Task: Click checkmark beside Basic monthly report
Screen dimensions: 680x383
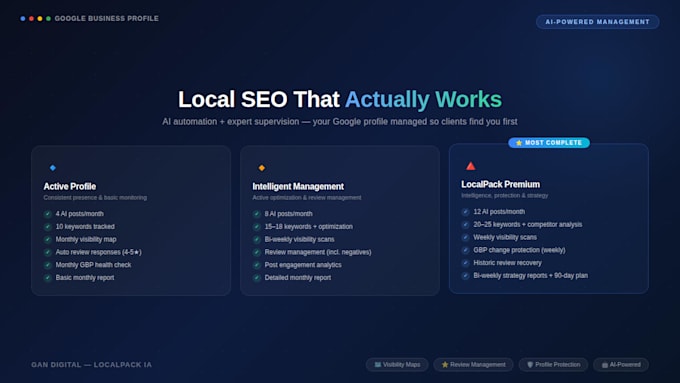Action: click(48, 278)
